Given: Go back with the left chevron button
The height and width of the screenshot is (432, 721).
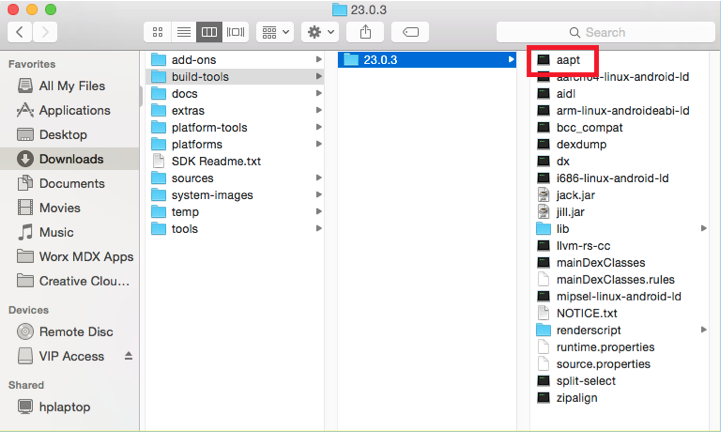Looking at the screenshot, I should click(20, 32).
